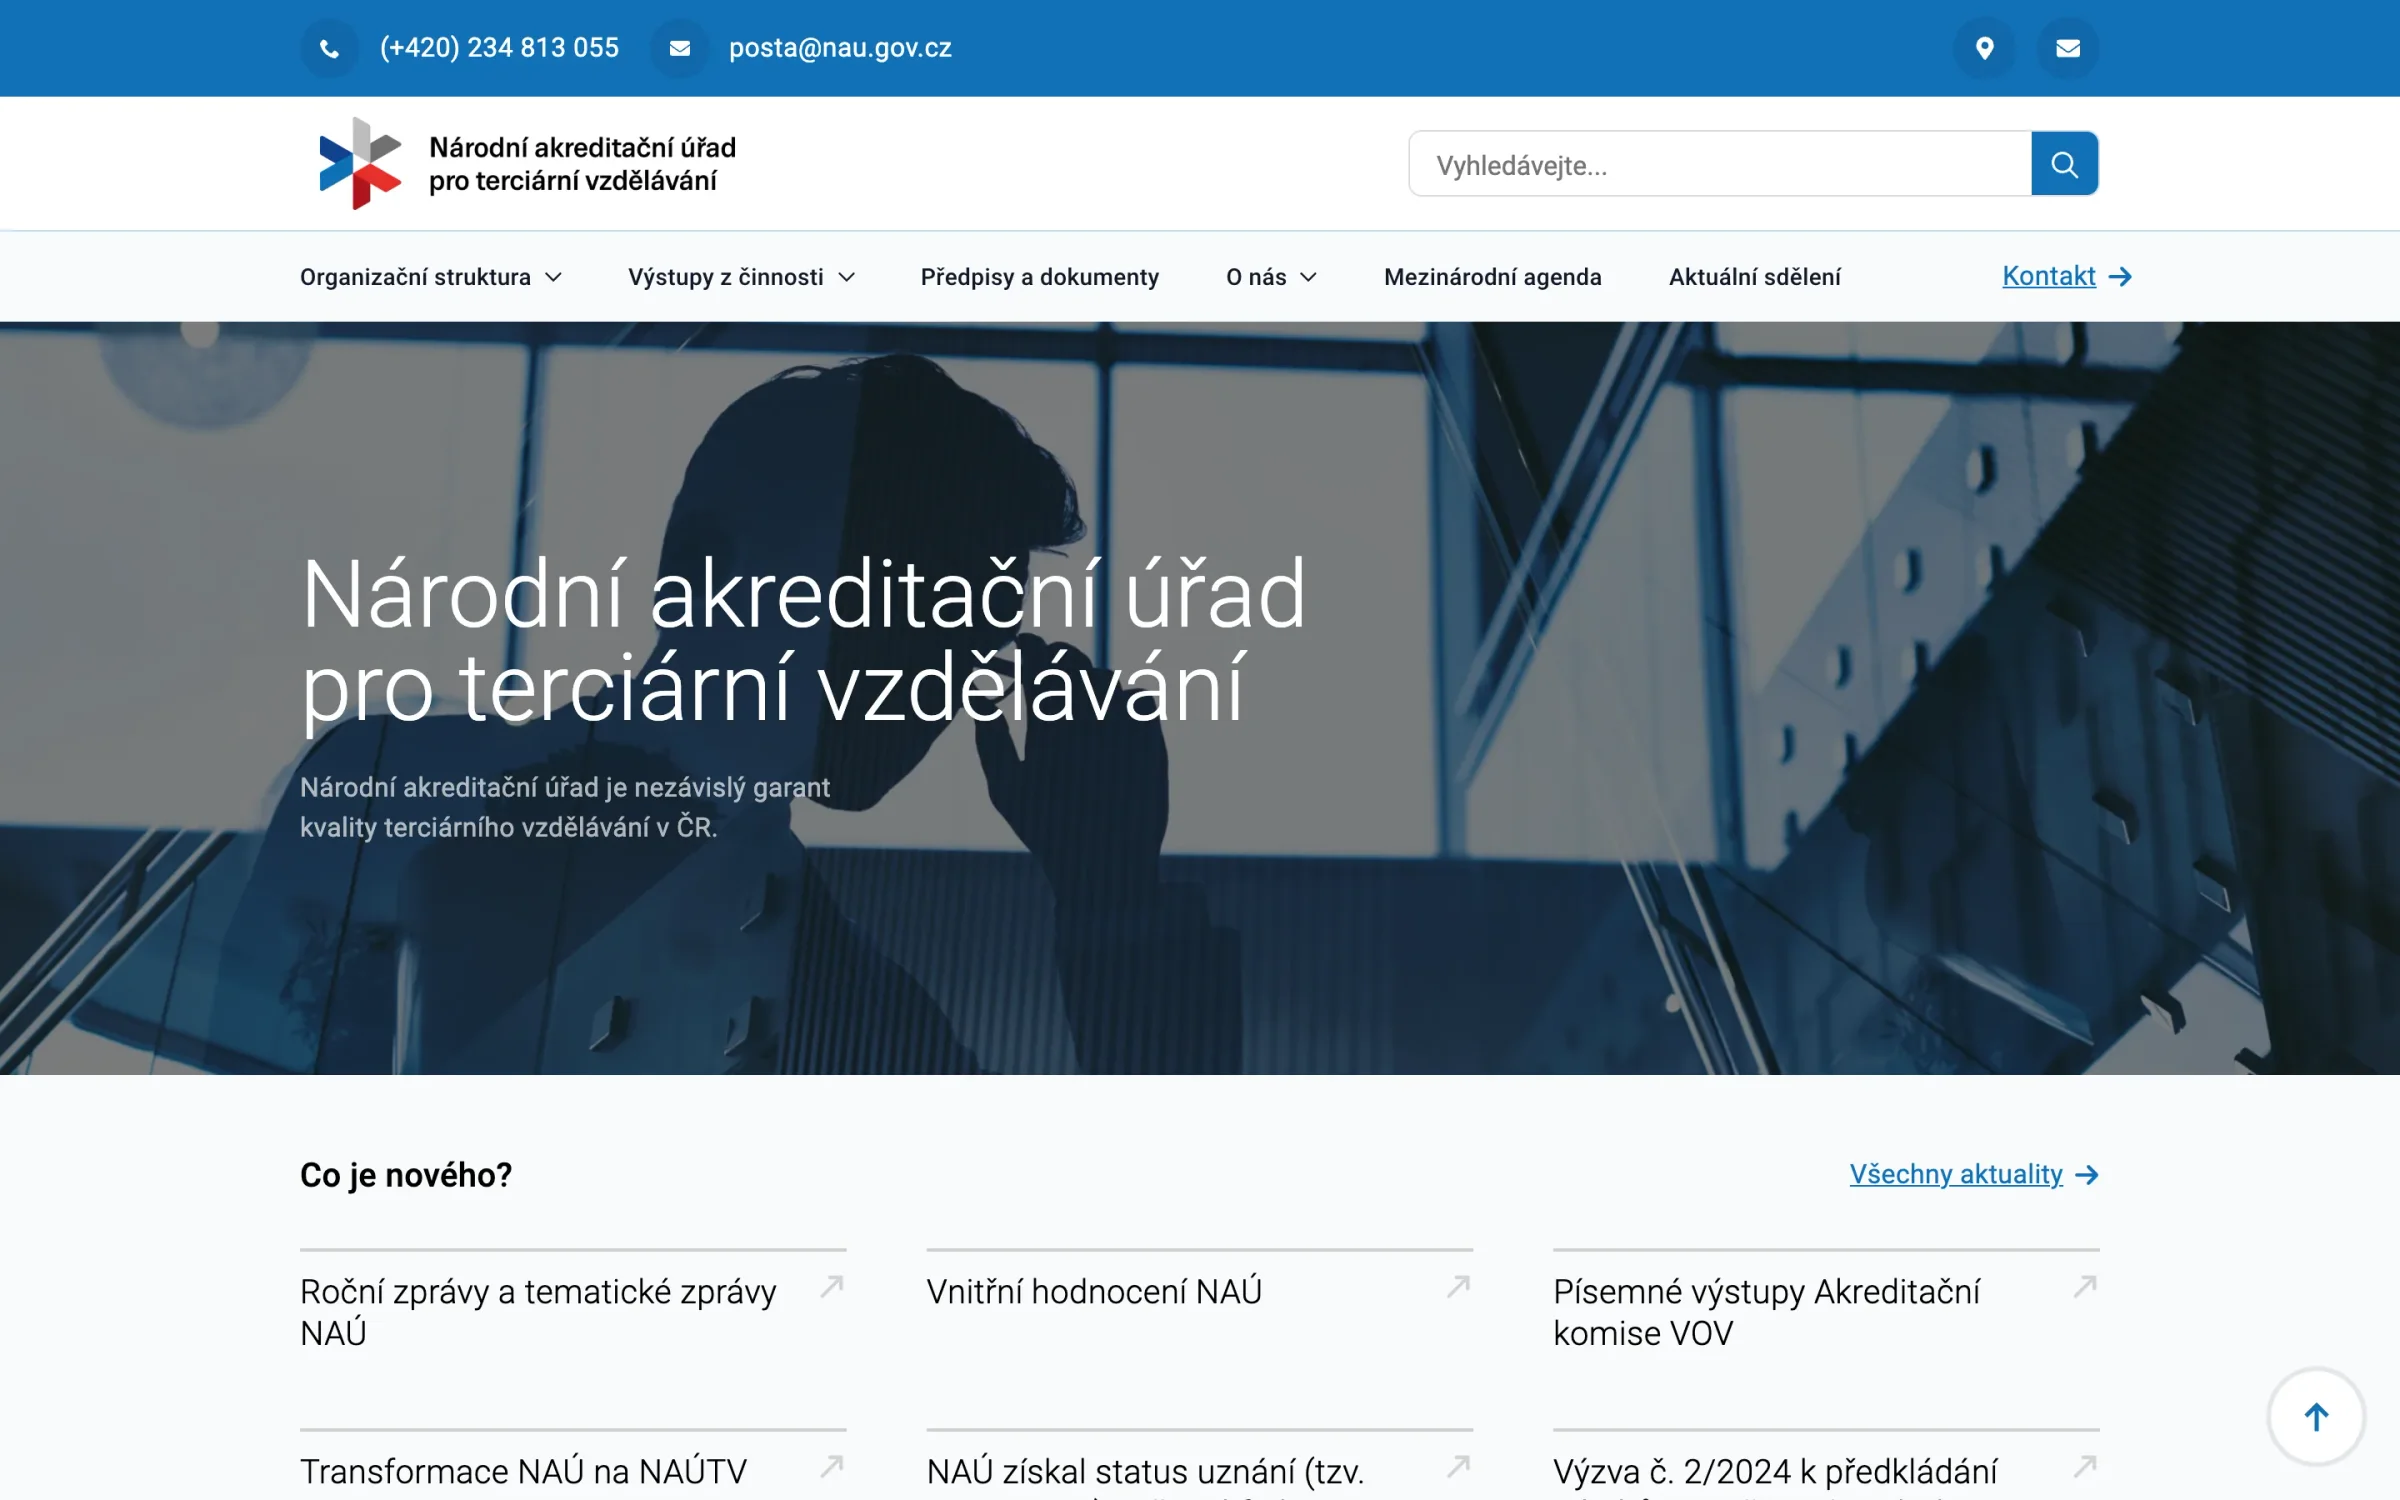Screen dimensions: 2400x1500
Task: Click the Národní akreditační úřad logo text
Action: click(x=582, y=164)
